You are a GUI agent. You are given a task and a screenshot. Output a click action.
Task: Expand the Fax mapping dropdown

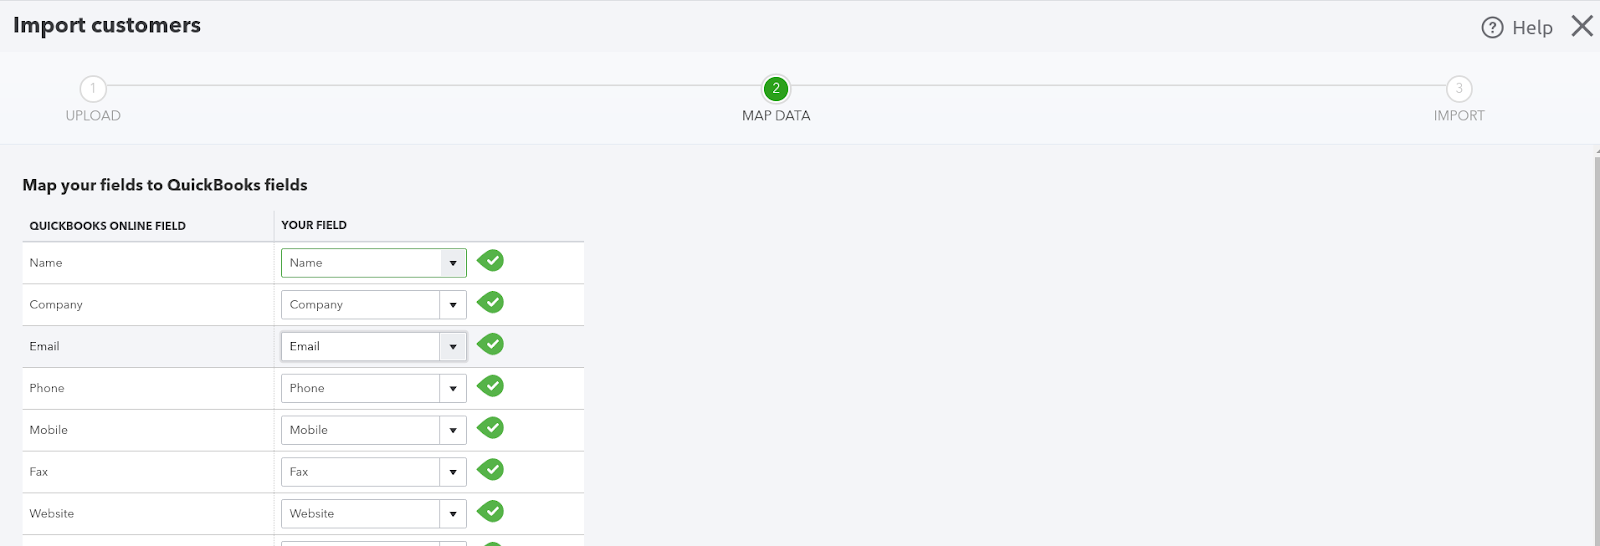tap(453, 472)
